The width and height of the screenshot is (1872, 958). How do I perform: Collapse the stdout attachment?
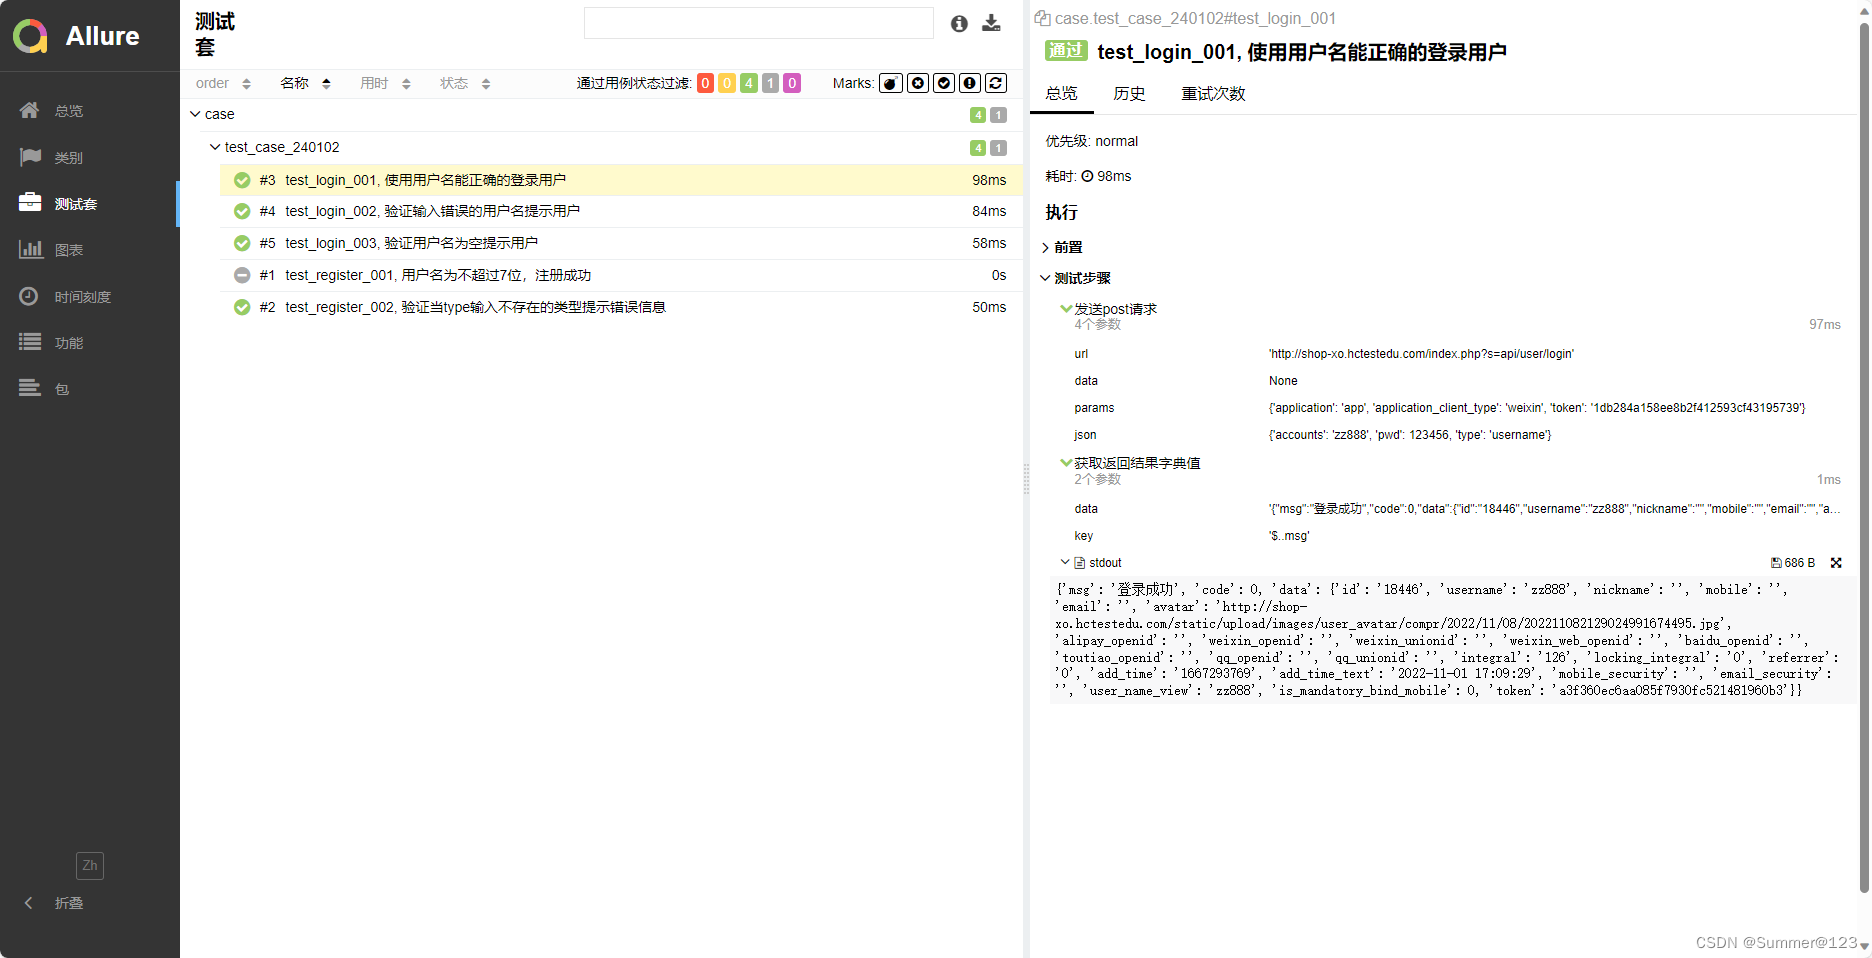coord(1065,562)
